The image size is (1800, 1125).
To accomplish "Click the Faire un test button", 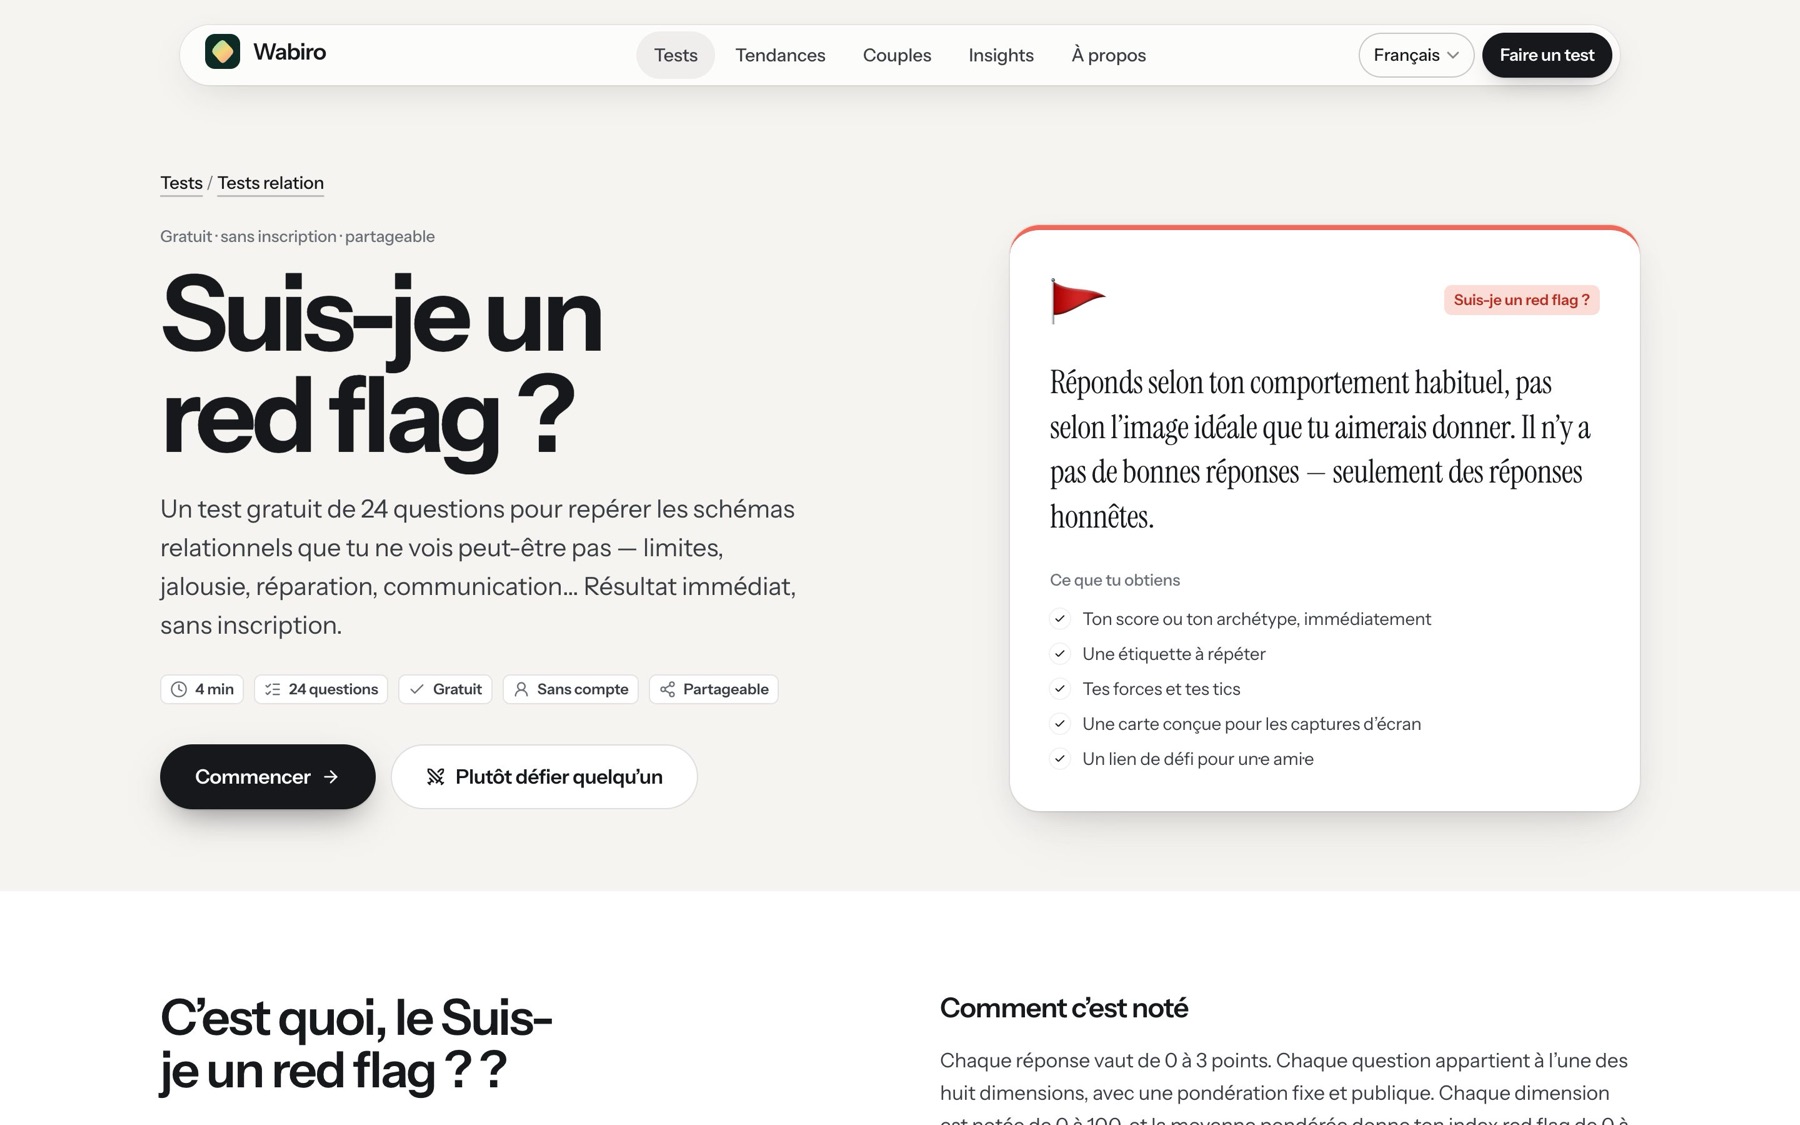I will 1547,55.
